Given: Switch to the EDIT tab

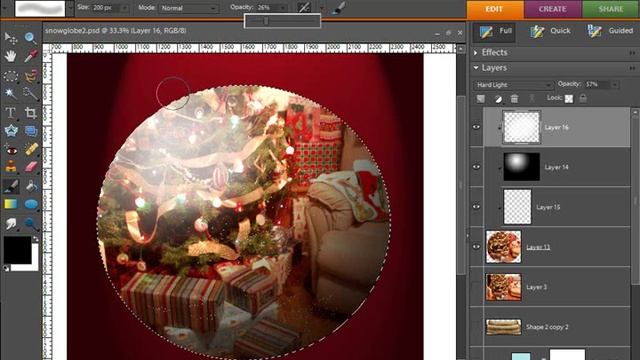Looking at the screenshot, I should pyautogui.click(x=494, y=9).
